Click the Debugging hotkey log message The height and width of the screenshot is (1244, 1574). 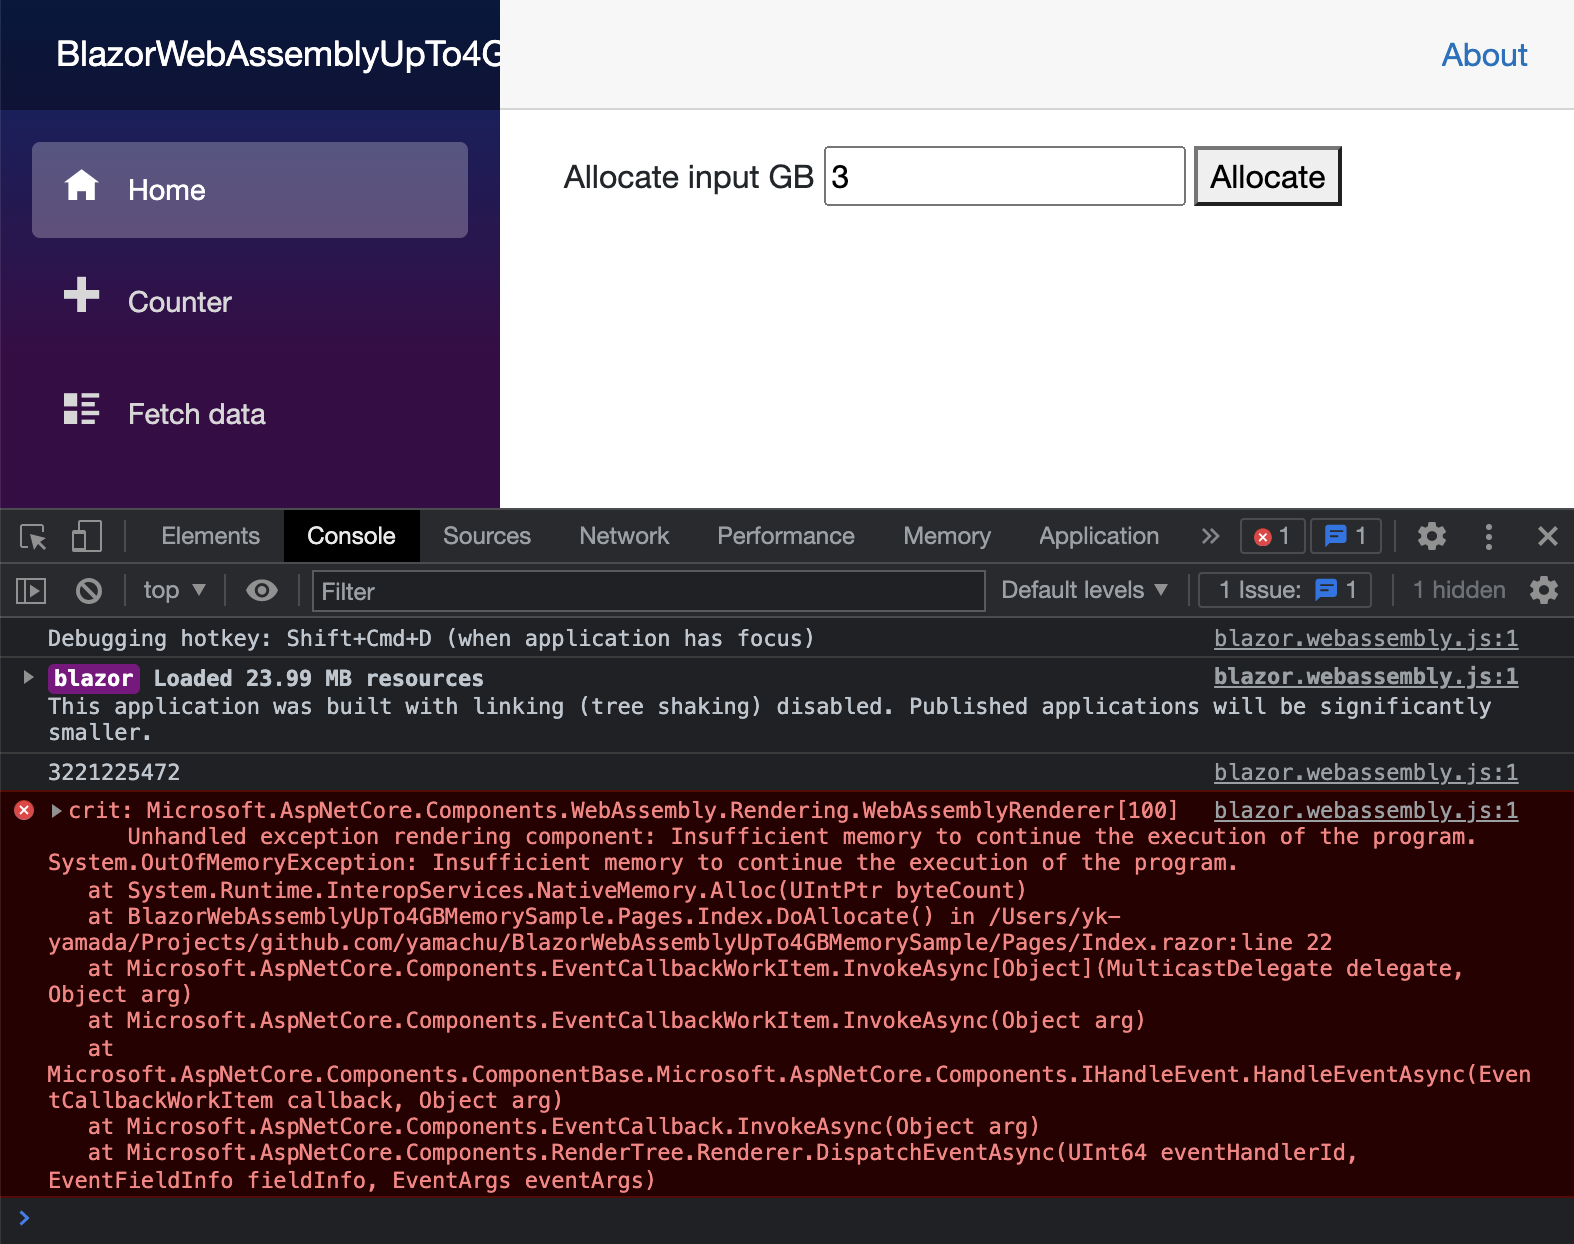(431, 638)
